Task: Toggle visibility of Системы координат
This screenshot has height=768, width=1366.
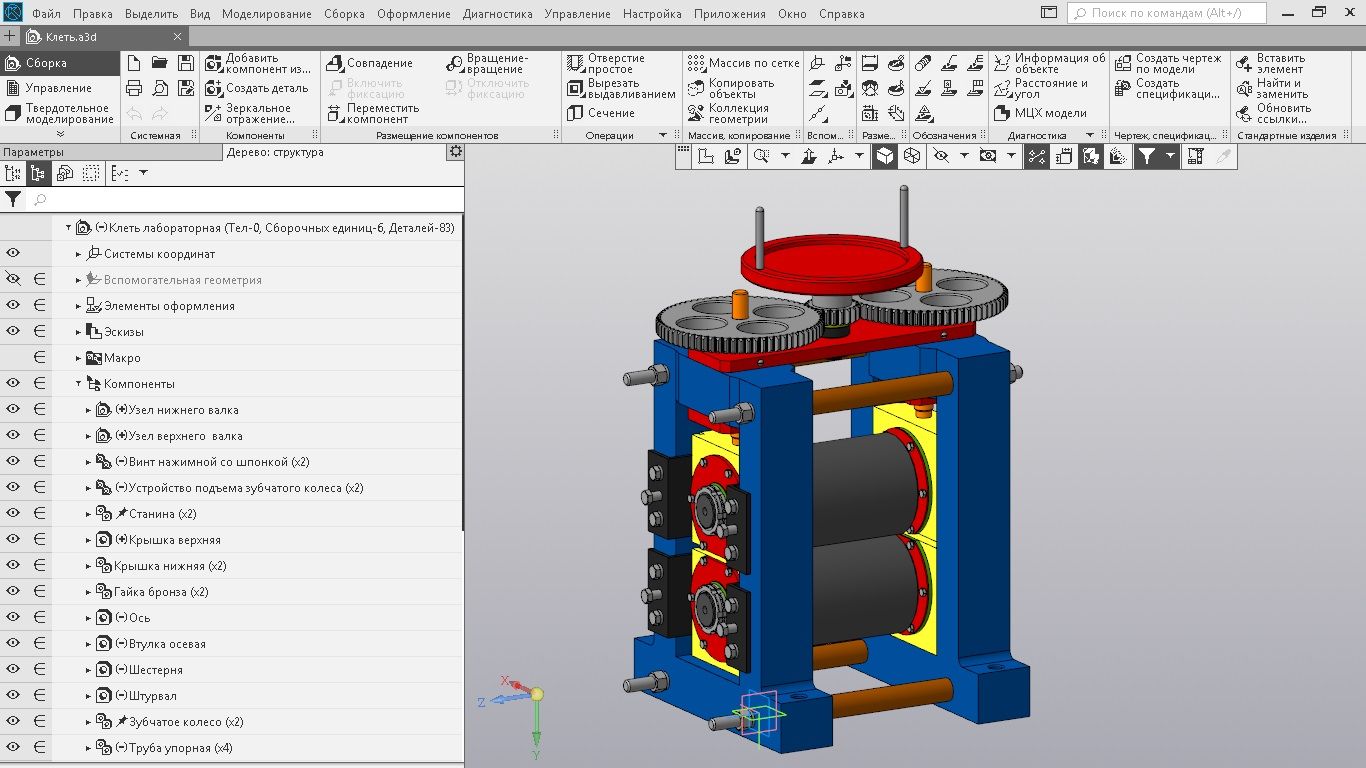Action: click(x=13, y=254)
